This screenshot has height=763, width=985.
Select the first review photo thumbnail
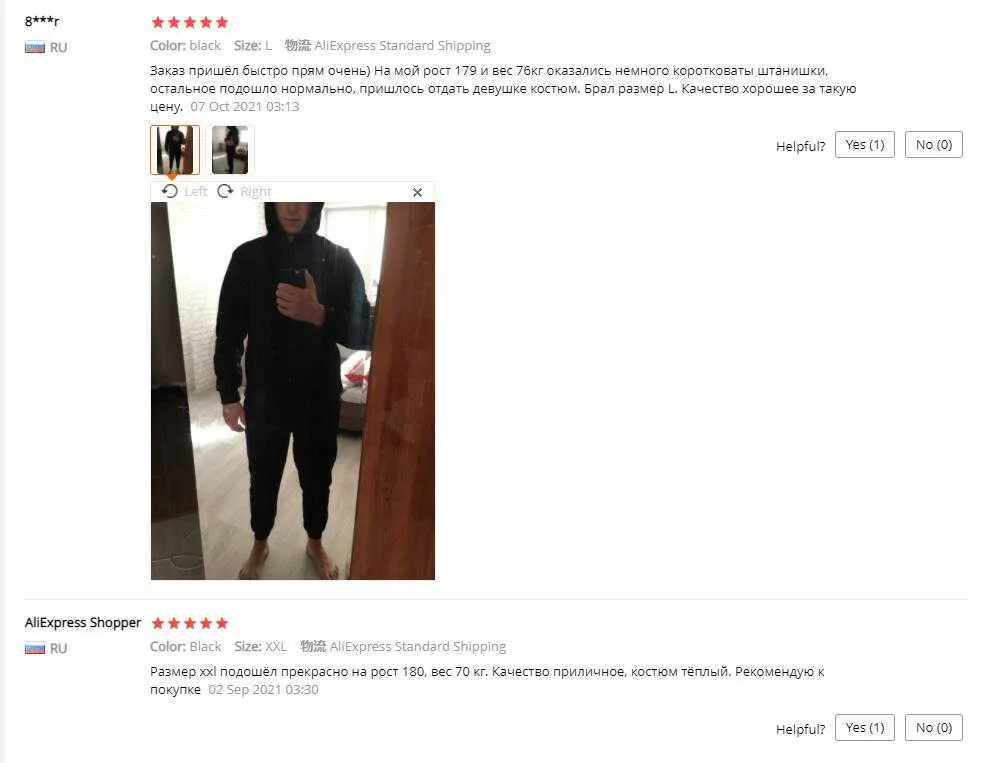coord(175,149)
